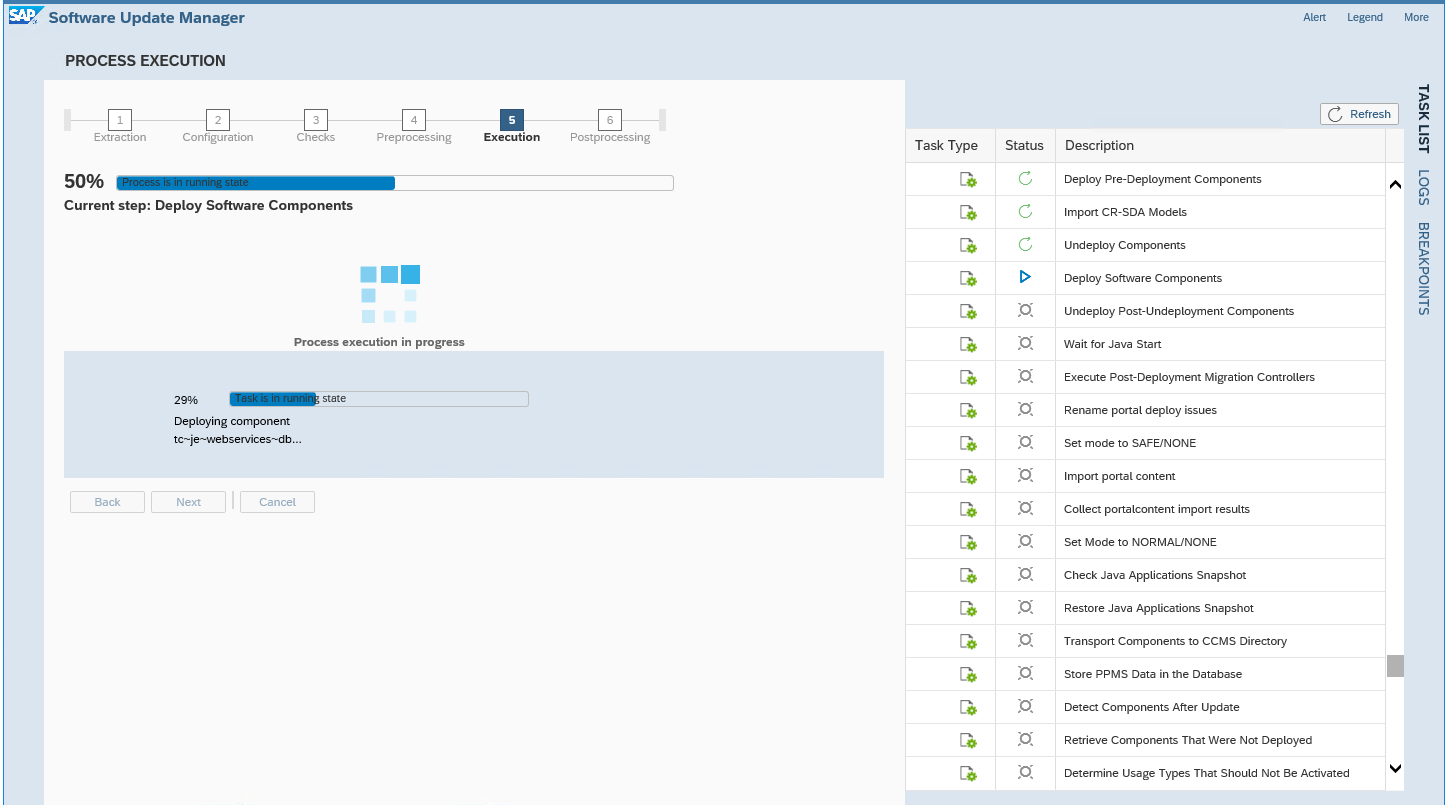Click task type icon for Deploy Software Components
Screen dimensions: 1447x805
pyautogui.click(x=968, y=279)
